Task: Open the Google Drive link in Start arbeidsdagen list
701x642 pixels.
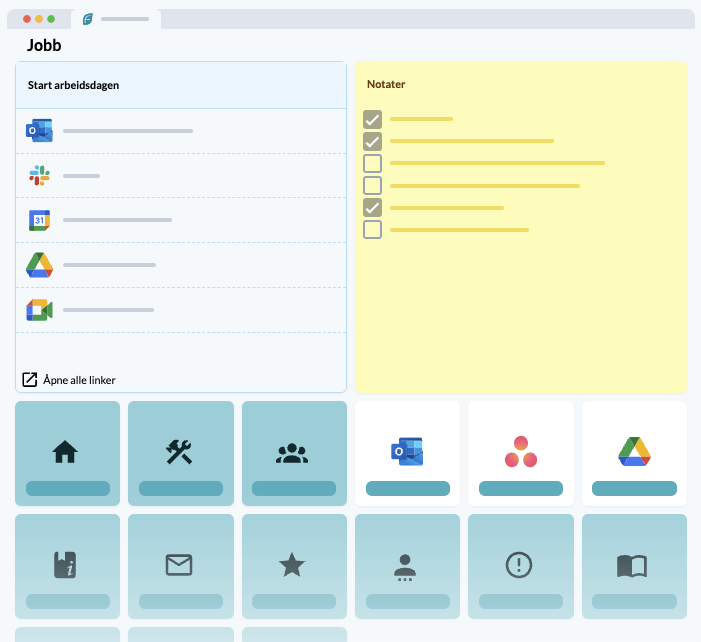Action: (181, 265)
